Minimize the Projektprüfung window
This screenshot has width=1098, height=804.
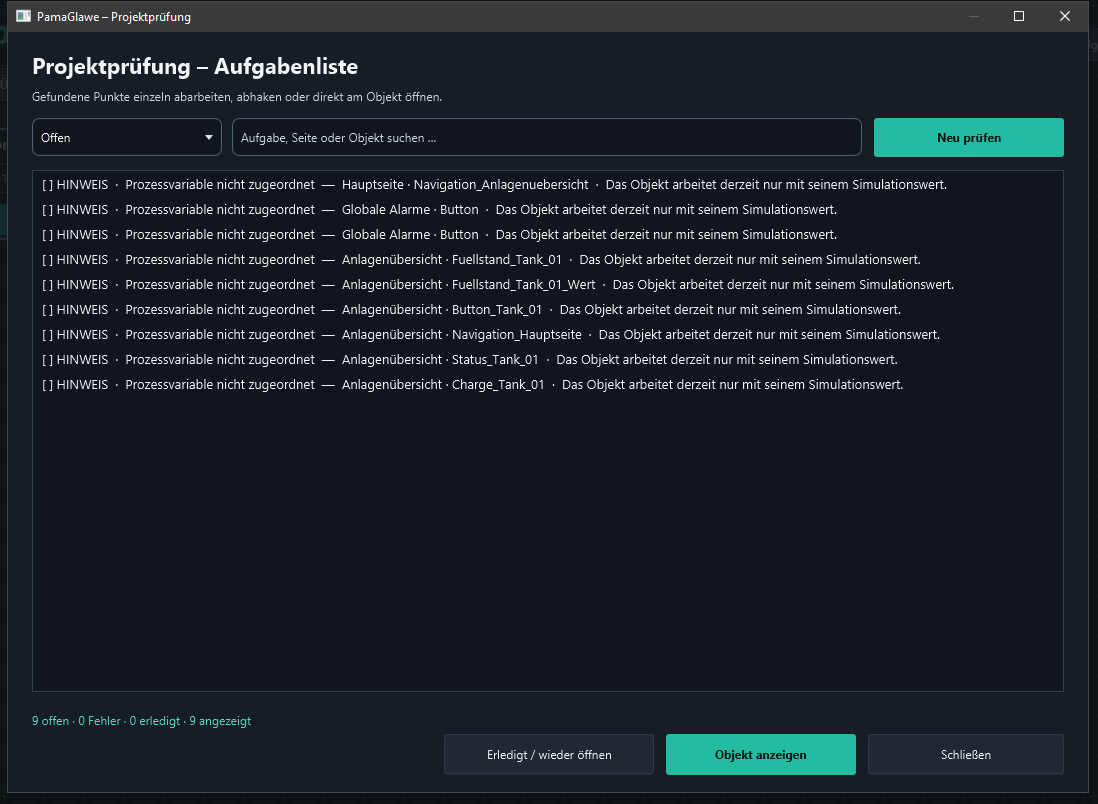974,16
